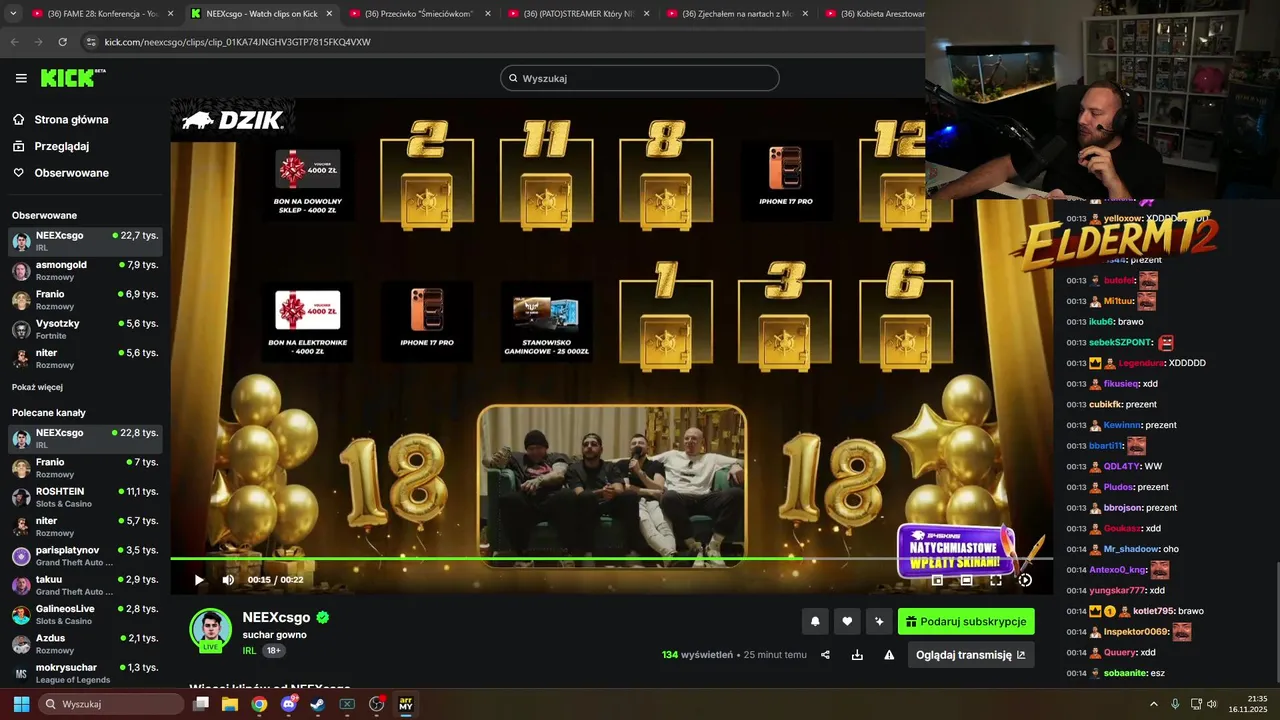The image size is (1280, 720).
Task: Switch to Przeciwko "Śmieciówkom" tab
Action: click(x=418, y=14)
